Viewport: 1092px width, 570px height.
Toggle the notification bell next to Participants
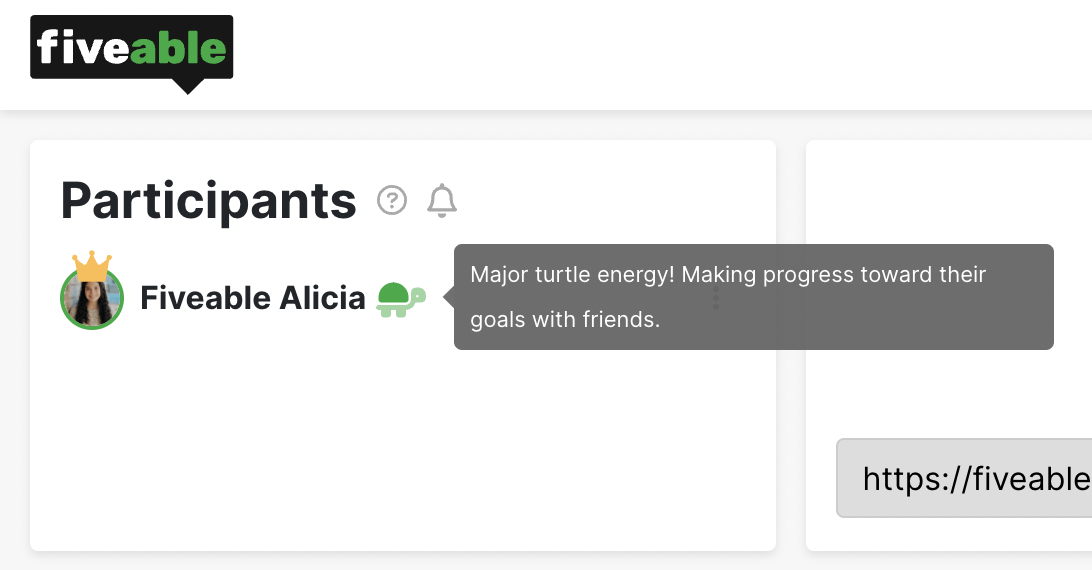[442, 201]
